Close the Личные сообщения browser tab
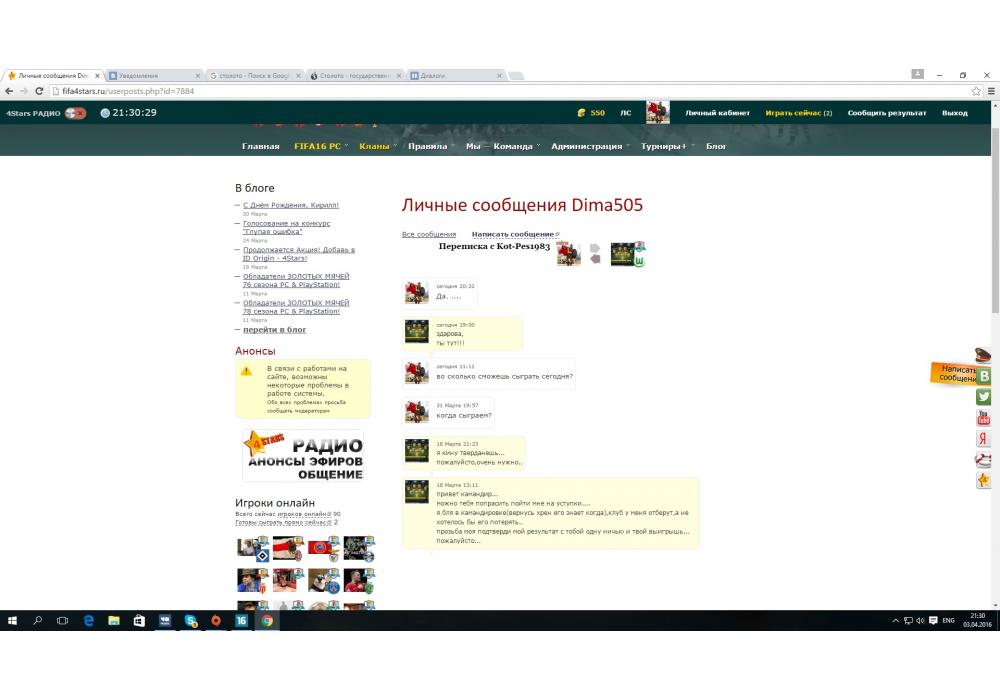 point(97,75)
